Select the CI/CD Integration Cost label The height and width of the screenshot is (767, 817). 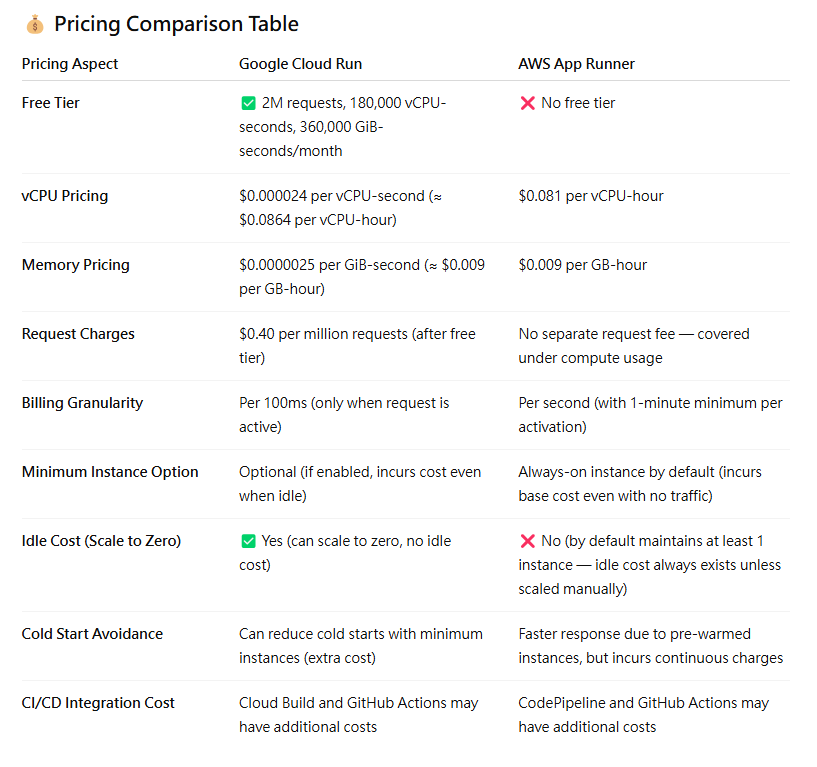(x=98, y=703)
